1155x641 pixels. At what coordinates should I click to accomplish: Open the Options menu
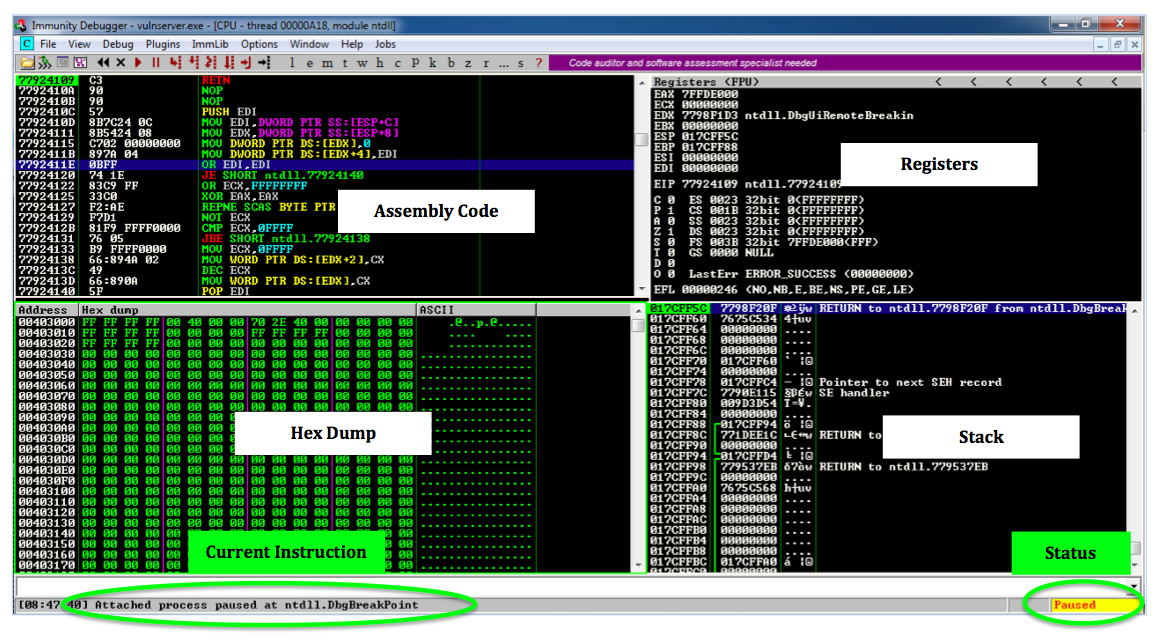pyautogui.click(x=259, y=44)
